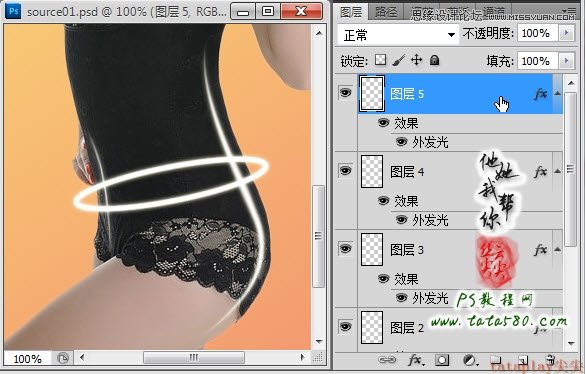Toggle all 效果 under 图层 4
This screenshot has width=585, height=374.
pyautogui.click(x=383, y=200)
